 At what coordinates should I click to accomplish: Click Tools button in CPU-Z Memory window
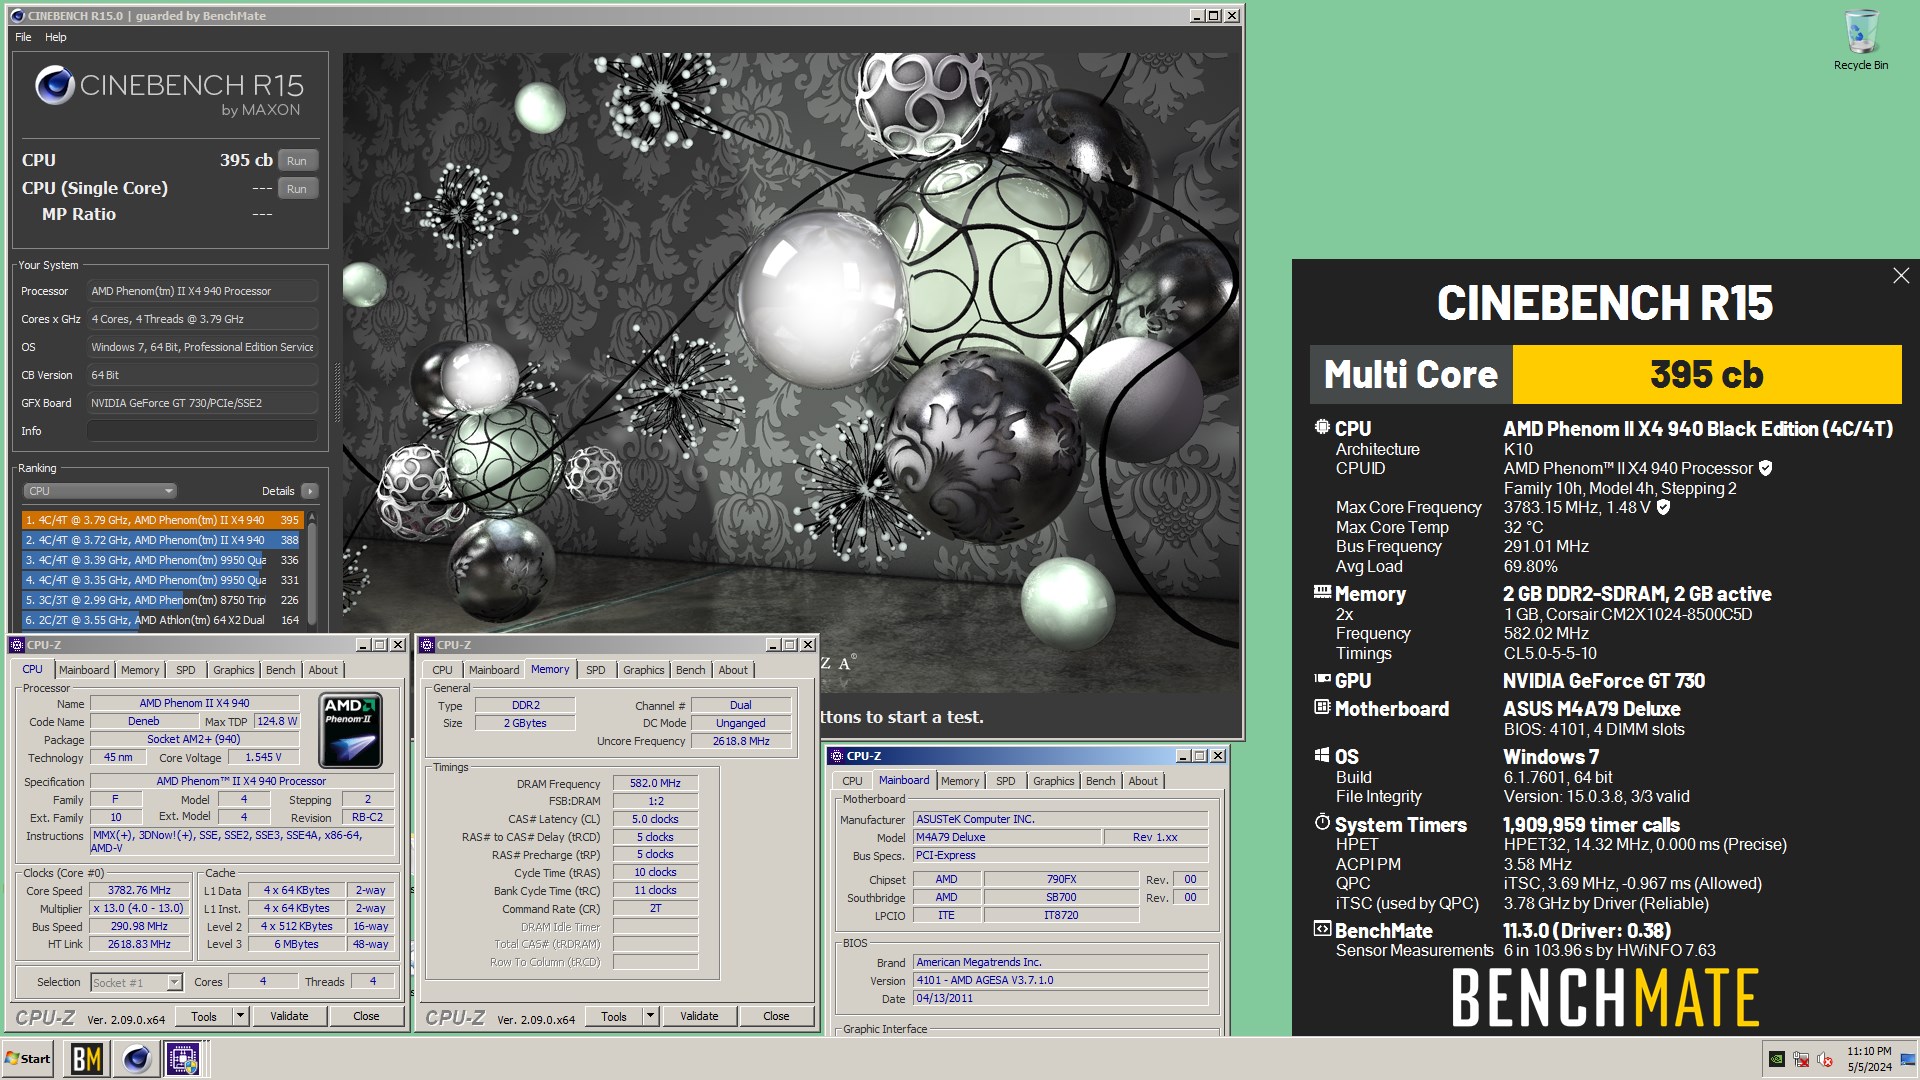pos(614,1016)
